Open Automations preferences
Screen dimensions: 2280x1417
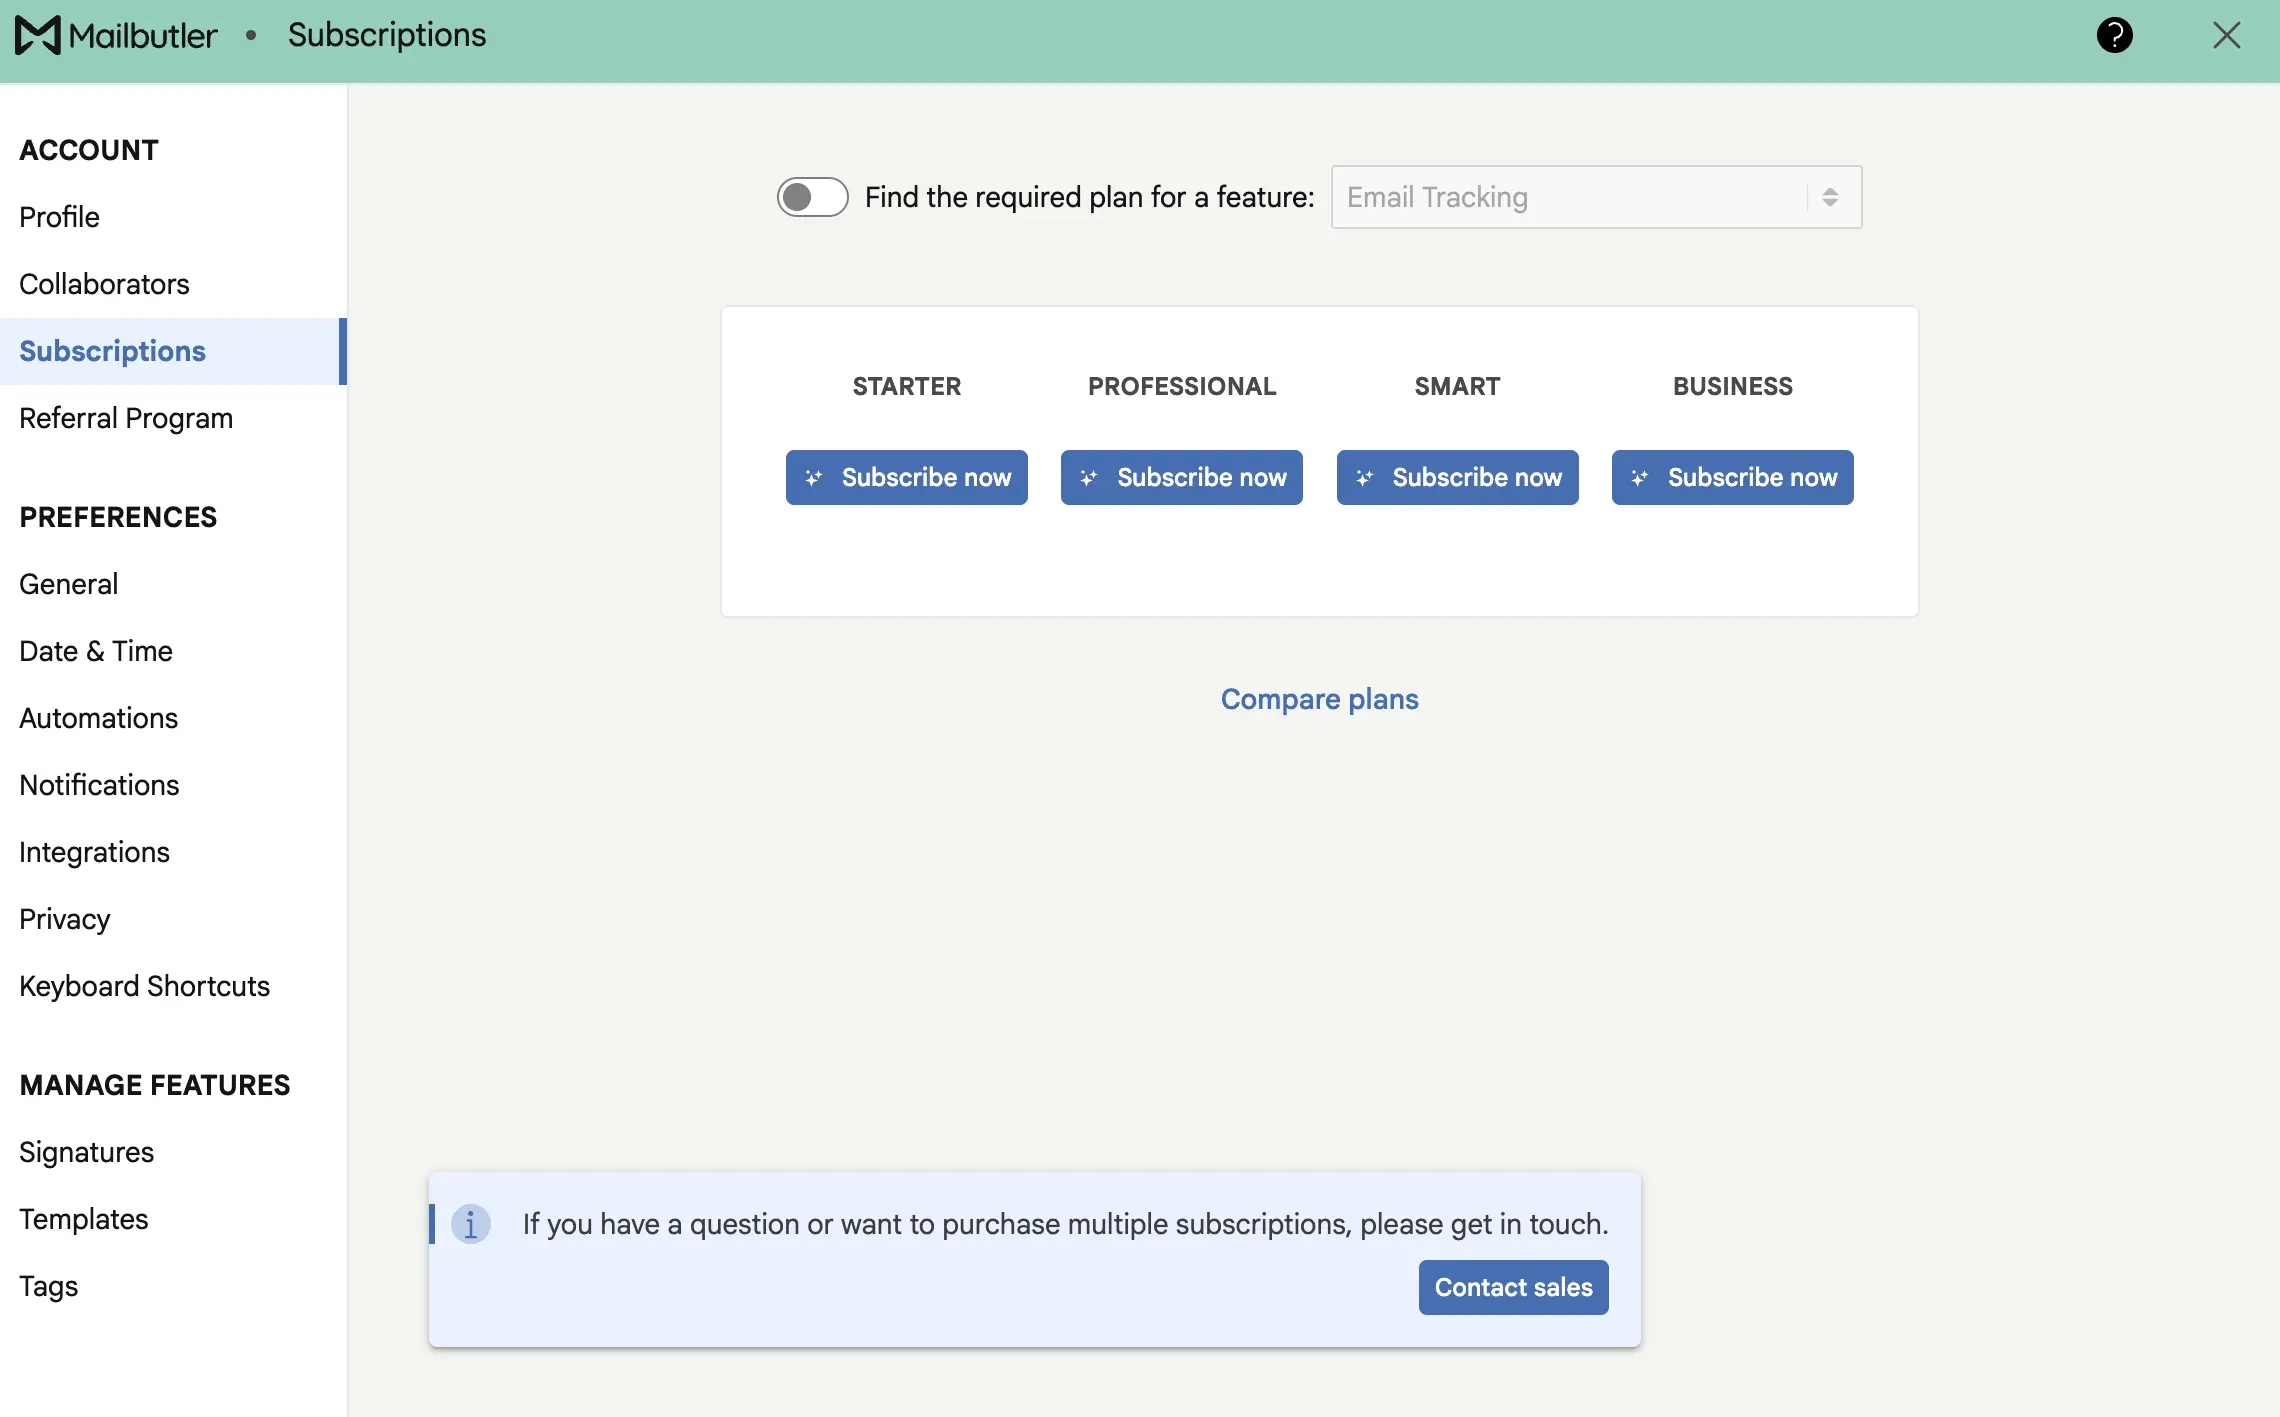coord(98,718)
